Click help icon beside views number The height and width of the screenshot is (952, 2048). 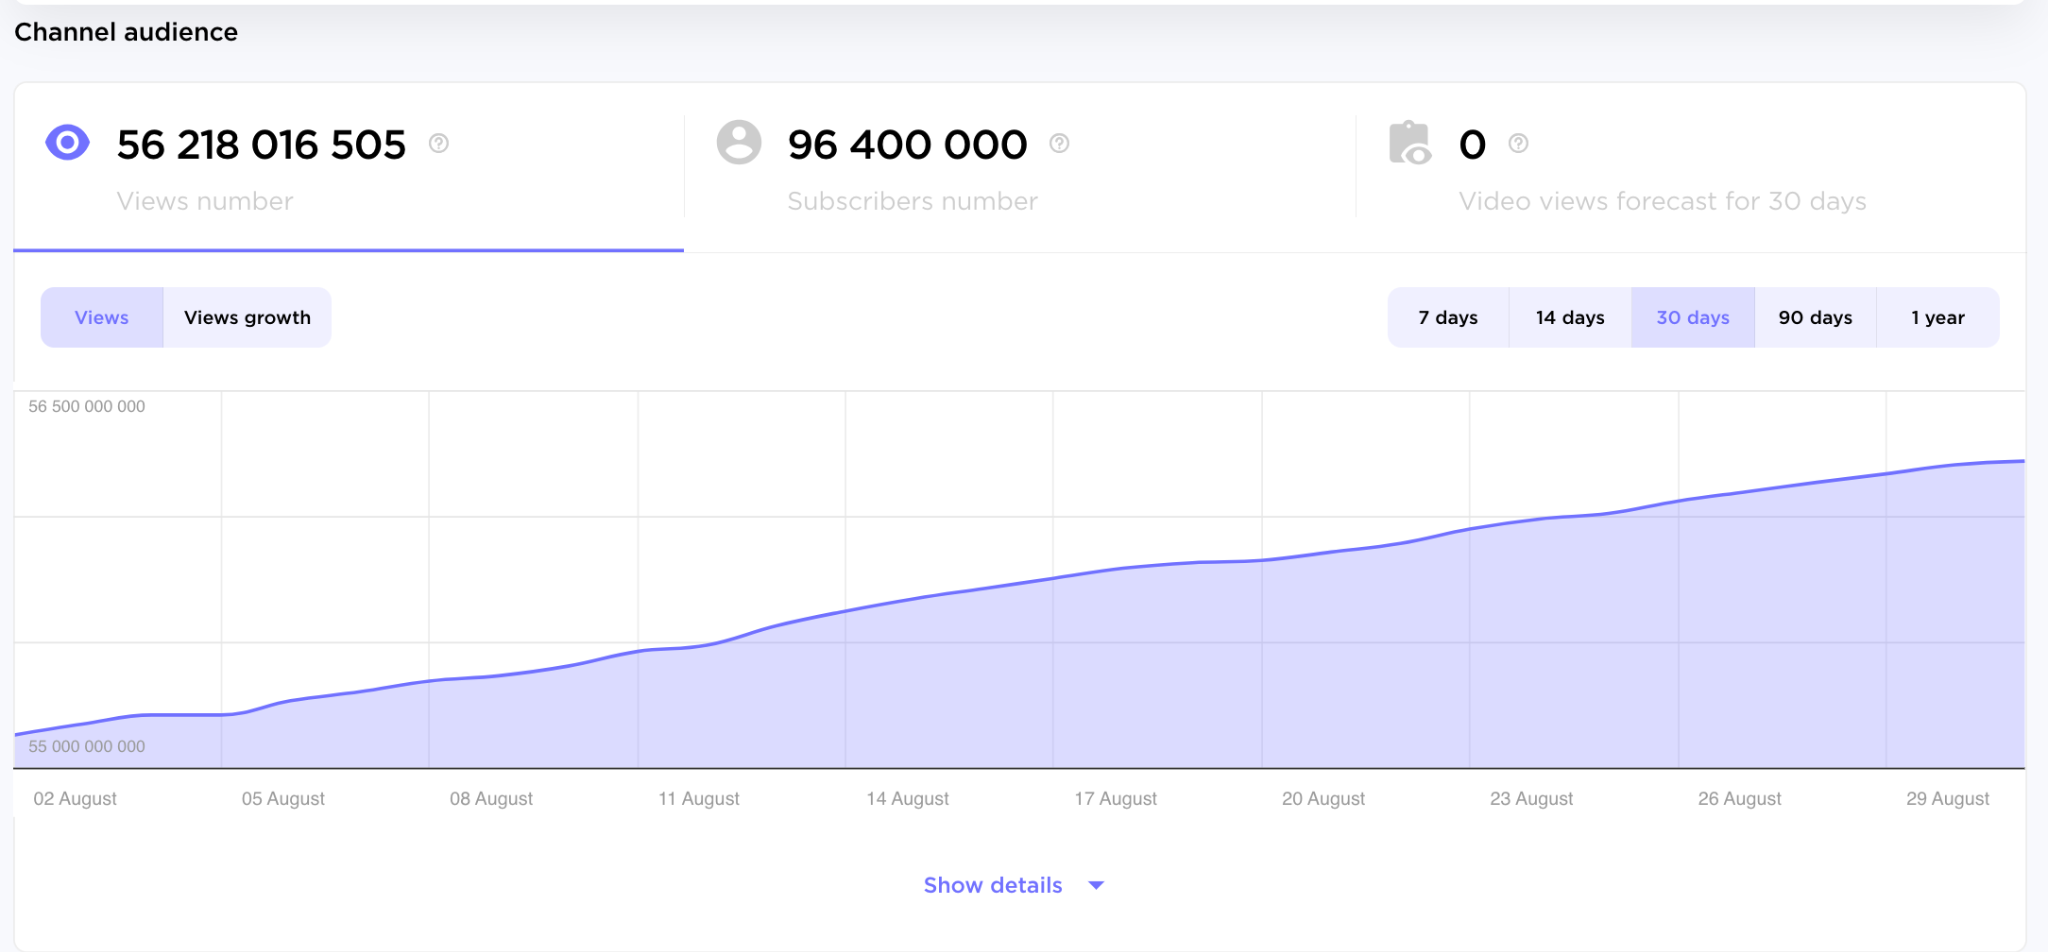click(x=438, y=144)
